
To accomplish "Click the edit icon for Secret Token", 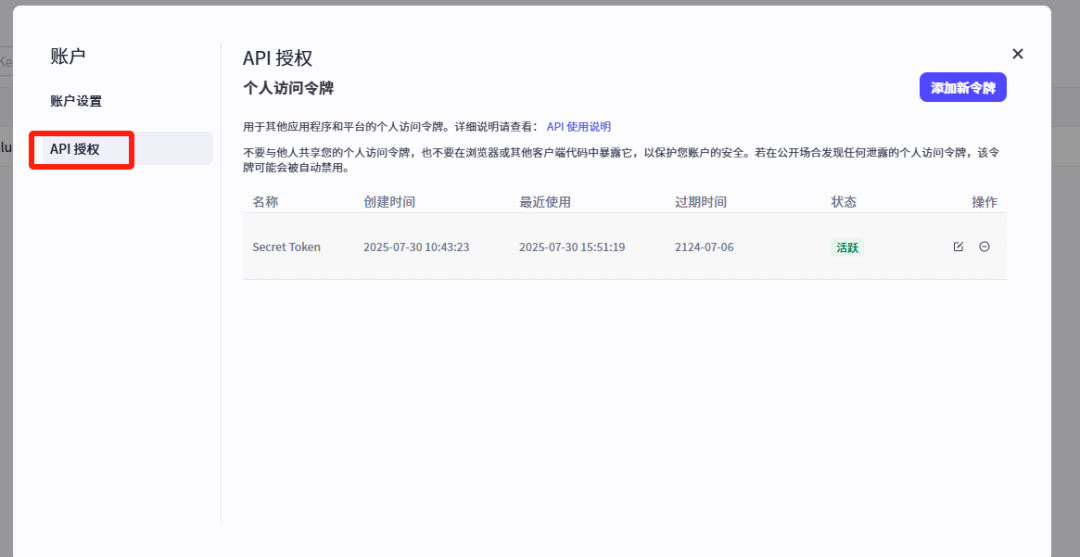I will (958, 247).
